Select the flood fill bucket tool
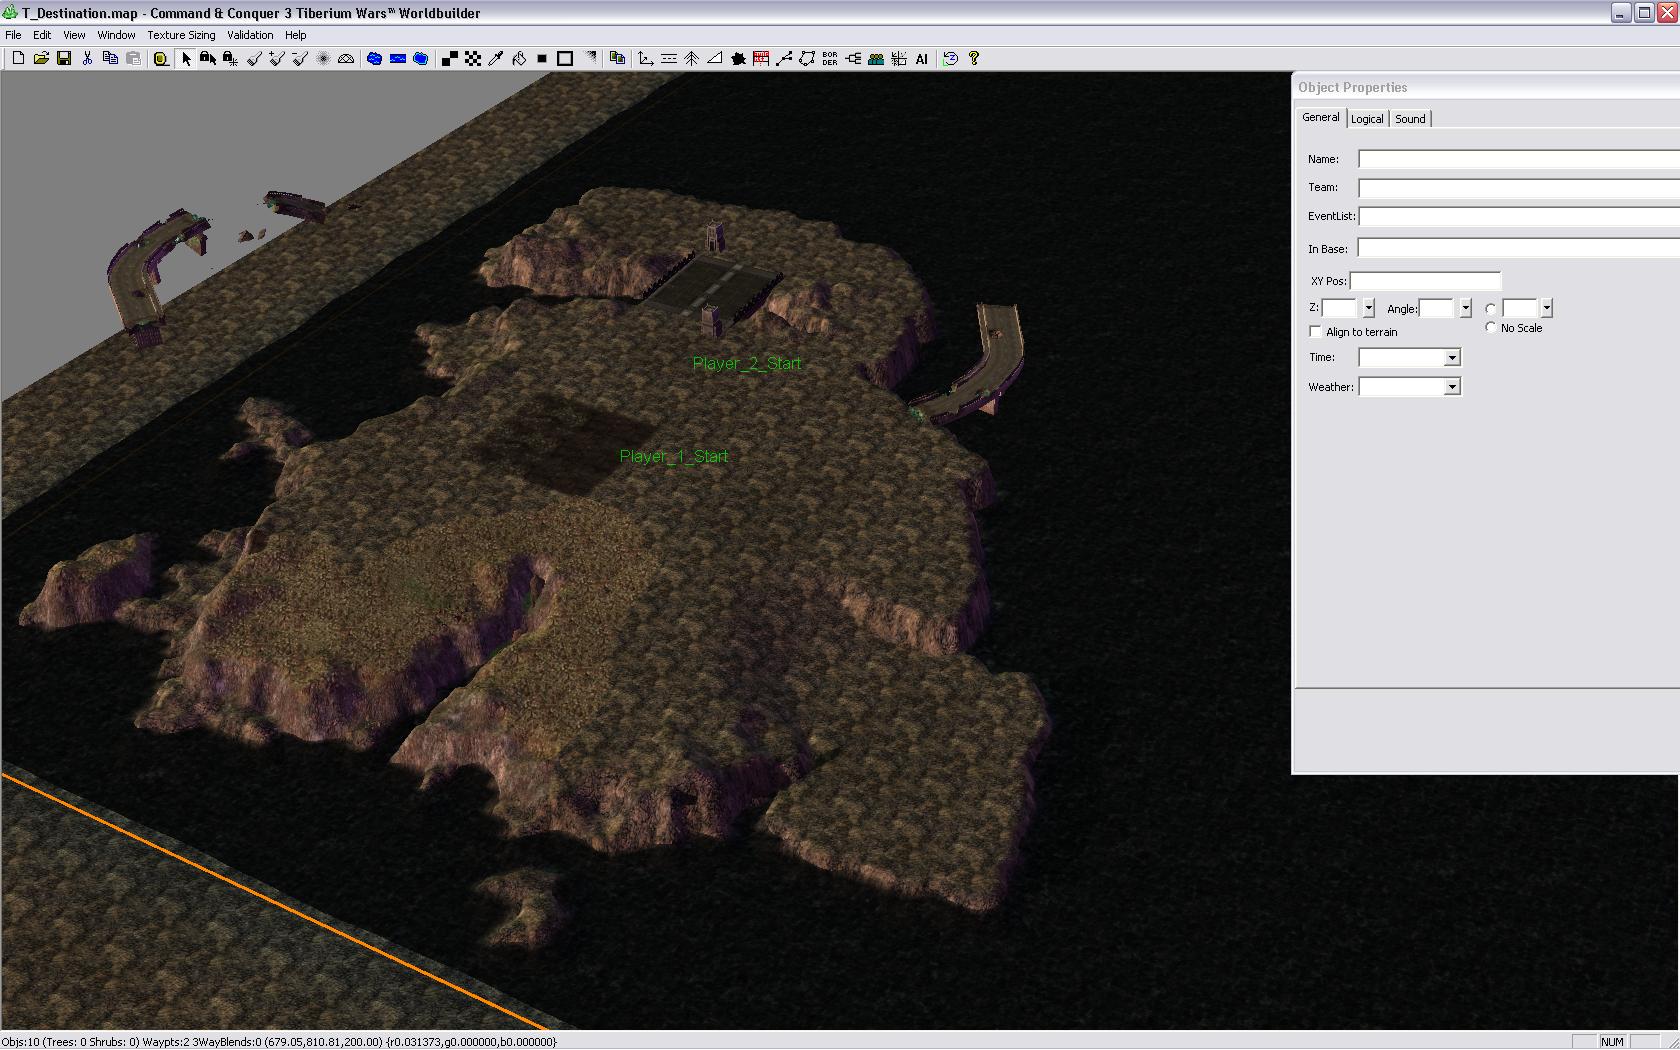Image resolution: width=1680 pixels, height=1050 pixels. (519, 59)
